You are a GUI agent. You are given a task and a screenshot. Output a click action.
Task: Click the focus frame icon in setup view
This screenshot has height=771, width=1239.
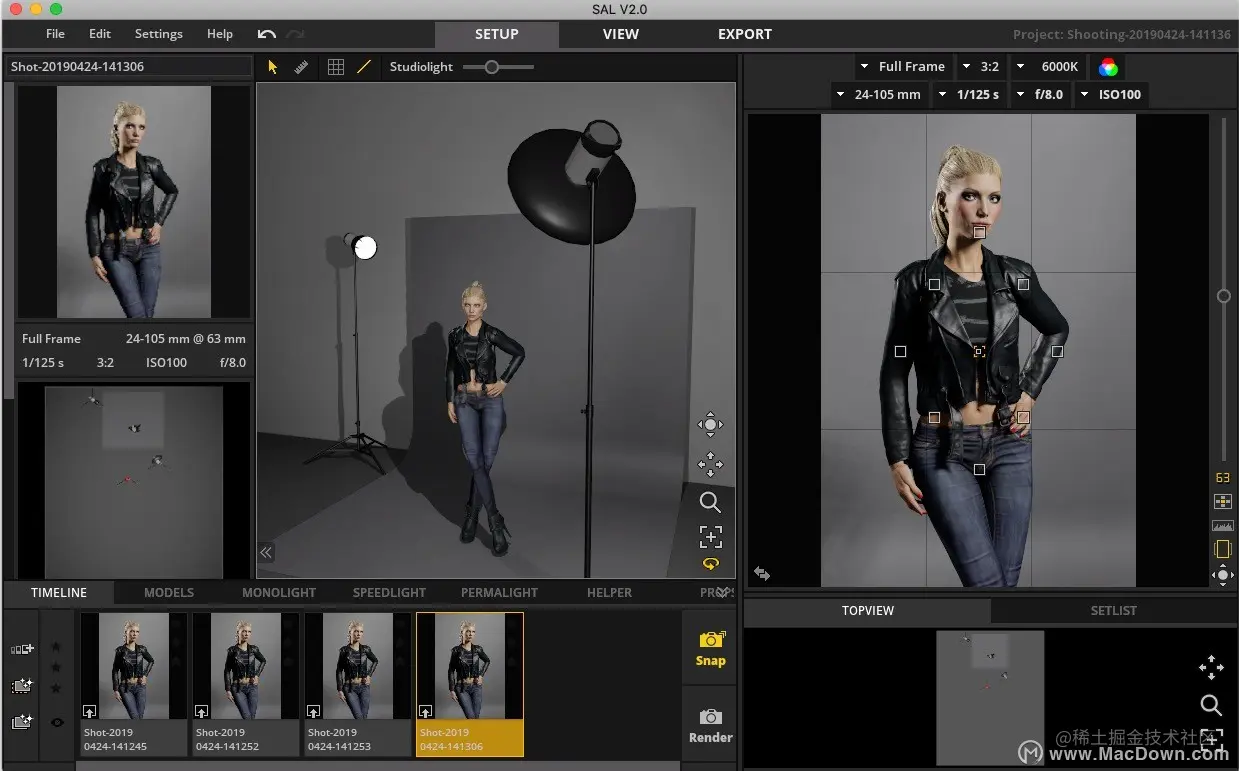click(x=710, y=537)
